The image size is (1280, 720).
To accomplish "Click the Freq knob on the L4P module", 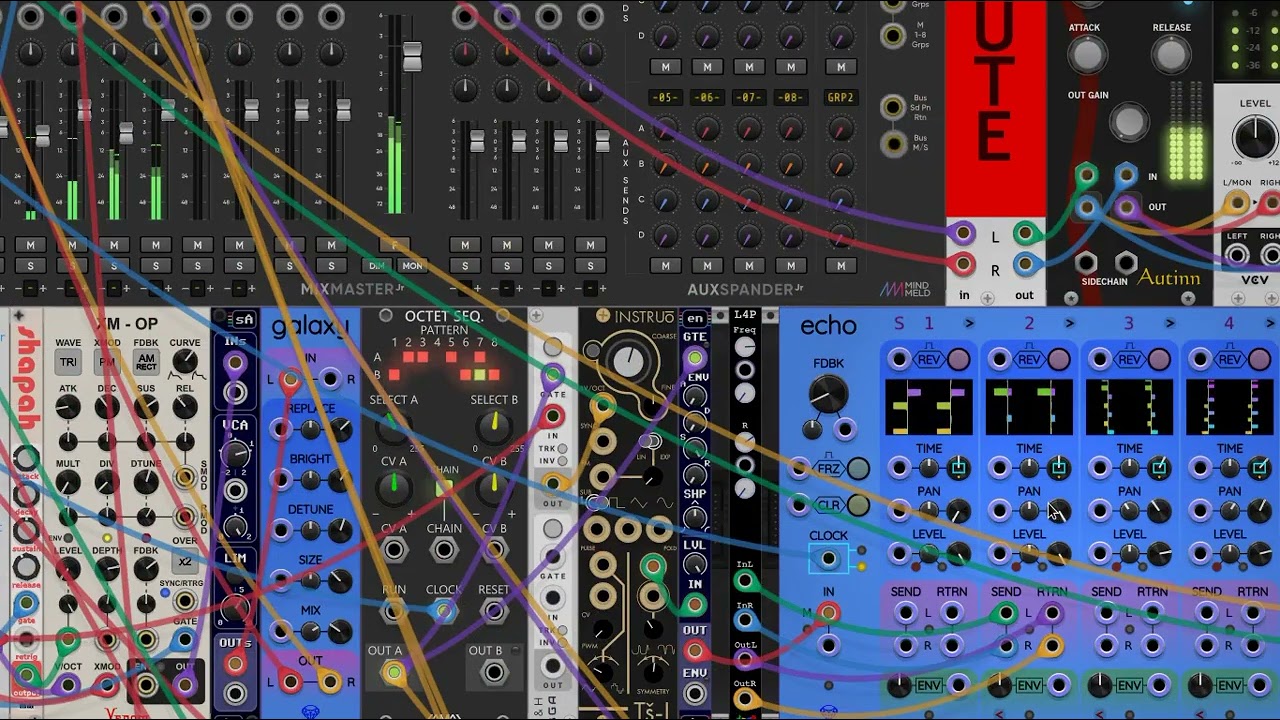I will pos(745,347).
